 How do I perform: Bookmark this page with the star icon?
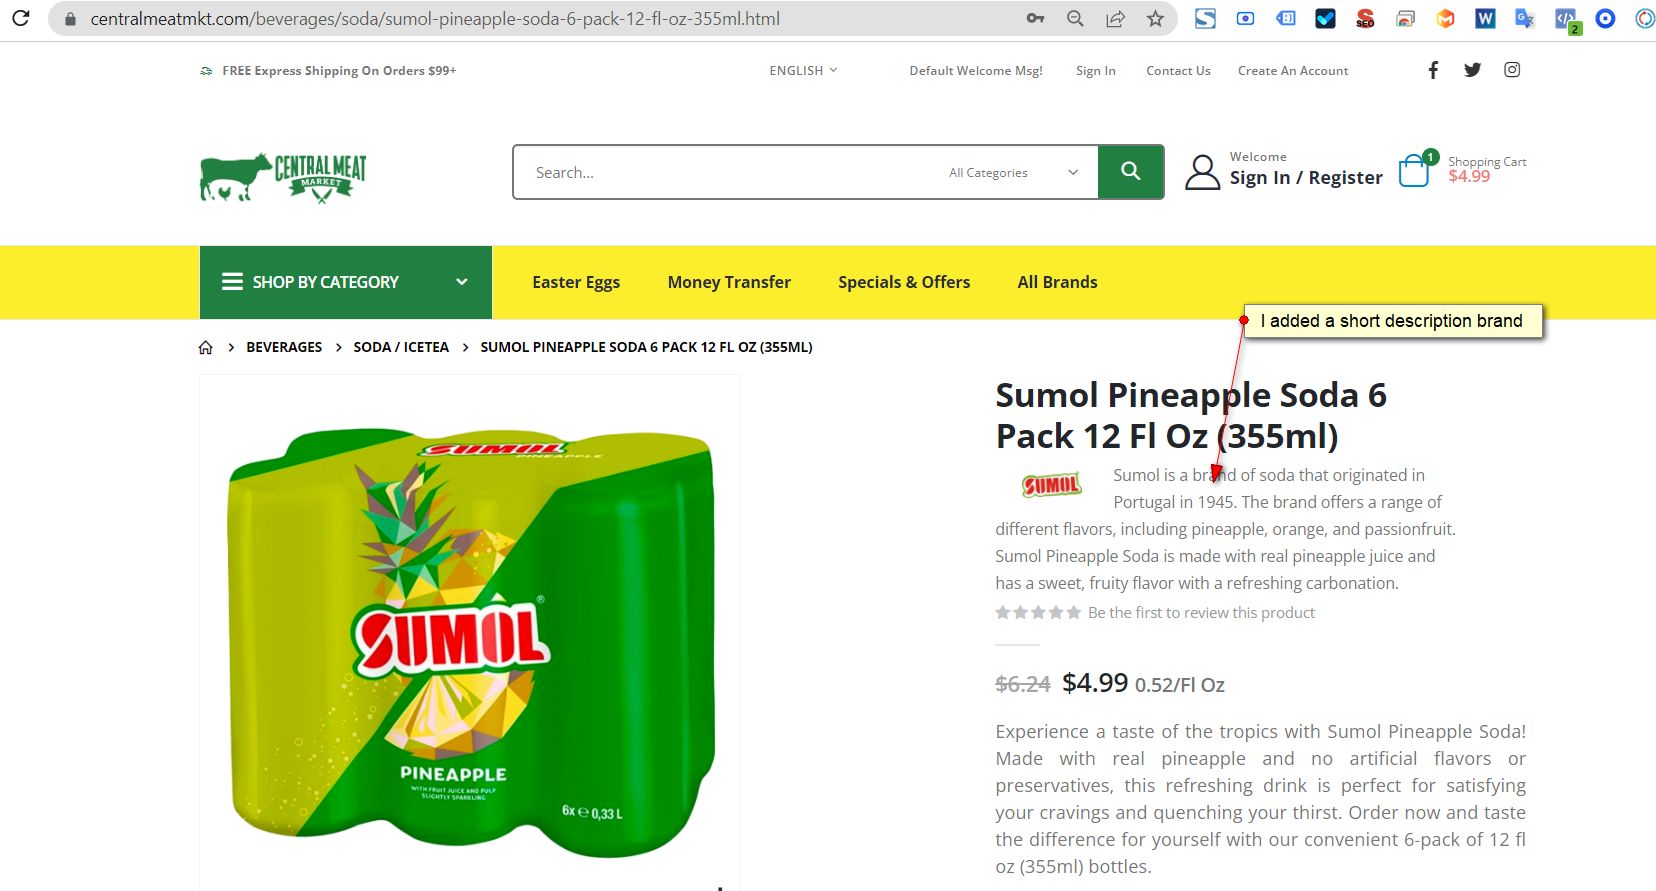click(x=1155, y=19)
